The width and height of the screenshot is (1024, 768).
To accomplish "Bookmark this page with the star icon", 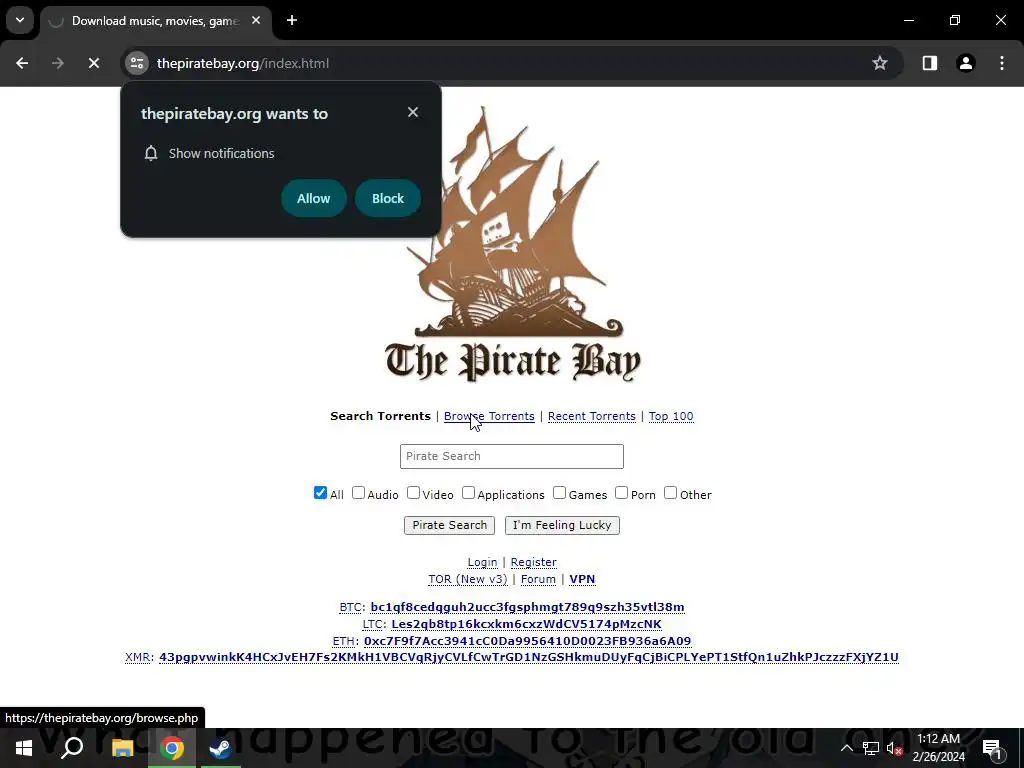I will 880,63.
